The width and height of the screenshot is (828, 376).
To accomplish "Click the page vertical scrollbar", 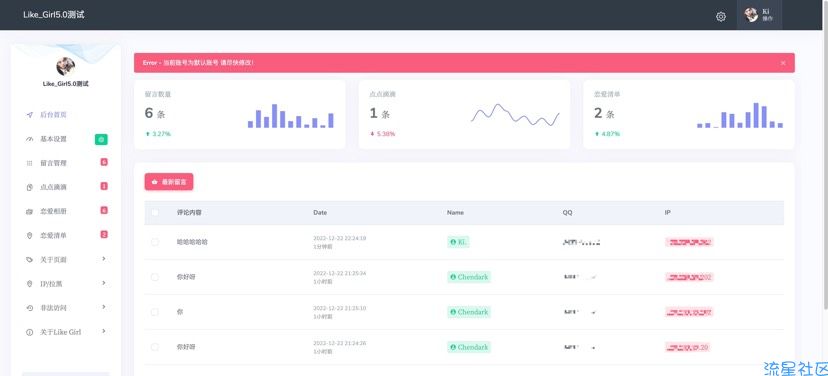I will pos(825,169).
